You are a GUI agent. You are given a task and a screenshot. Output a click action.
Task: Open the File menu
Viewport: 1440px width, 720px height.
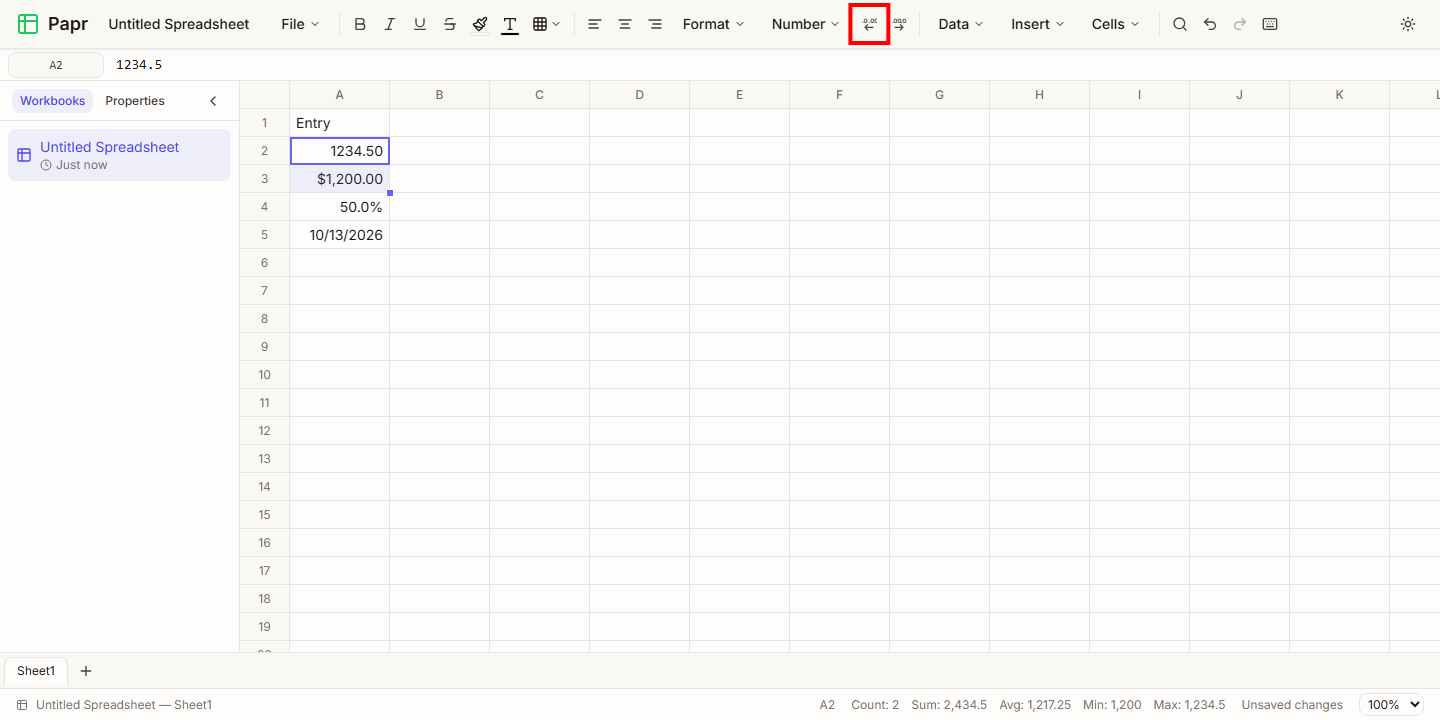(x=300, y=24)
